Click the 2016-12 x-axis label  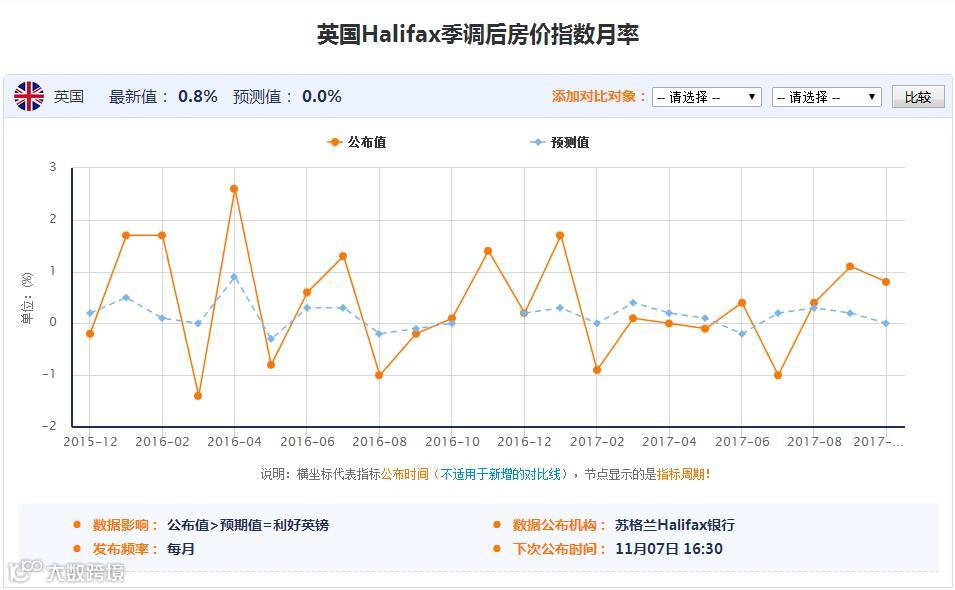[x=524, y=441]
